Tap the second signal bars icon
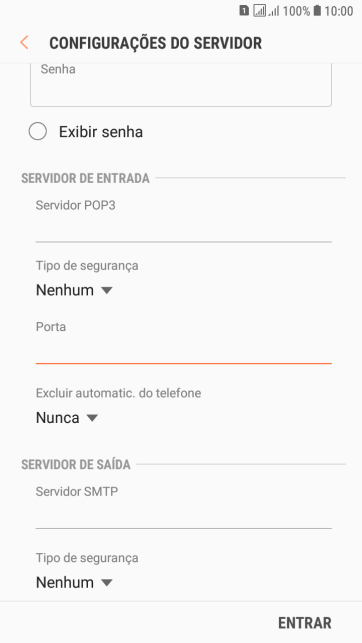The width and height of the screenshot is (362, 643). pos(274,11)
